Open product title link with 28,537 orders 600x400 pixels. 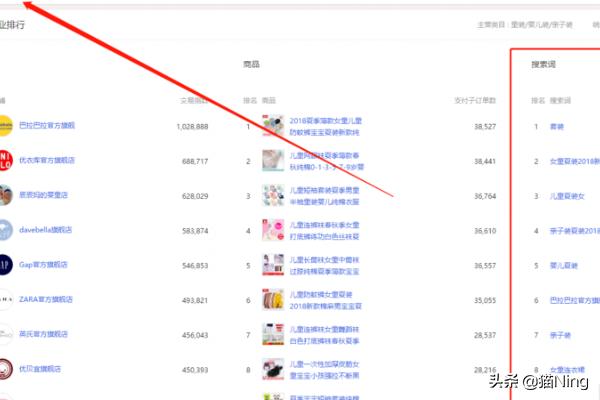click(x=324, y=335)
